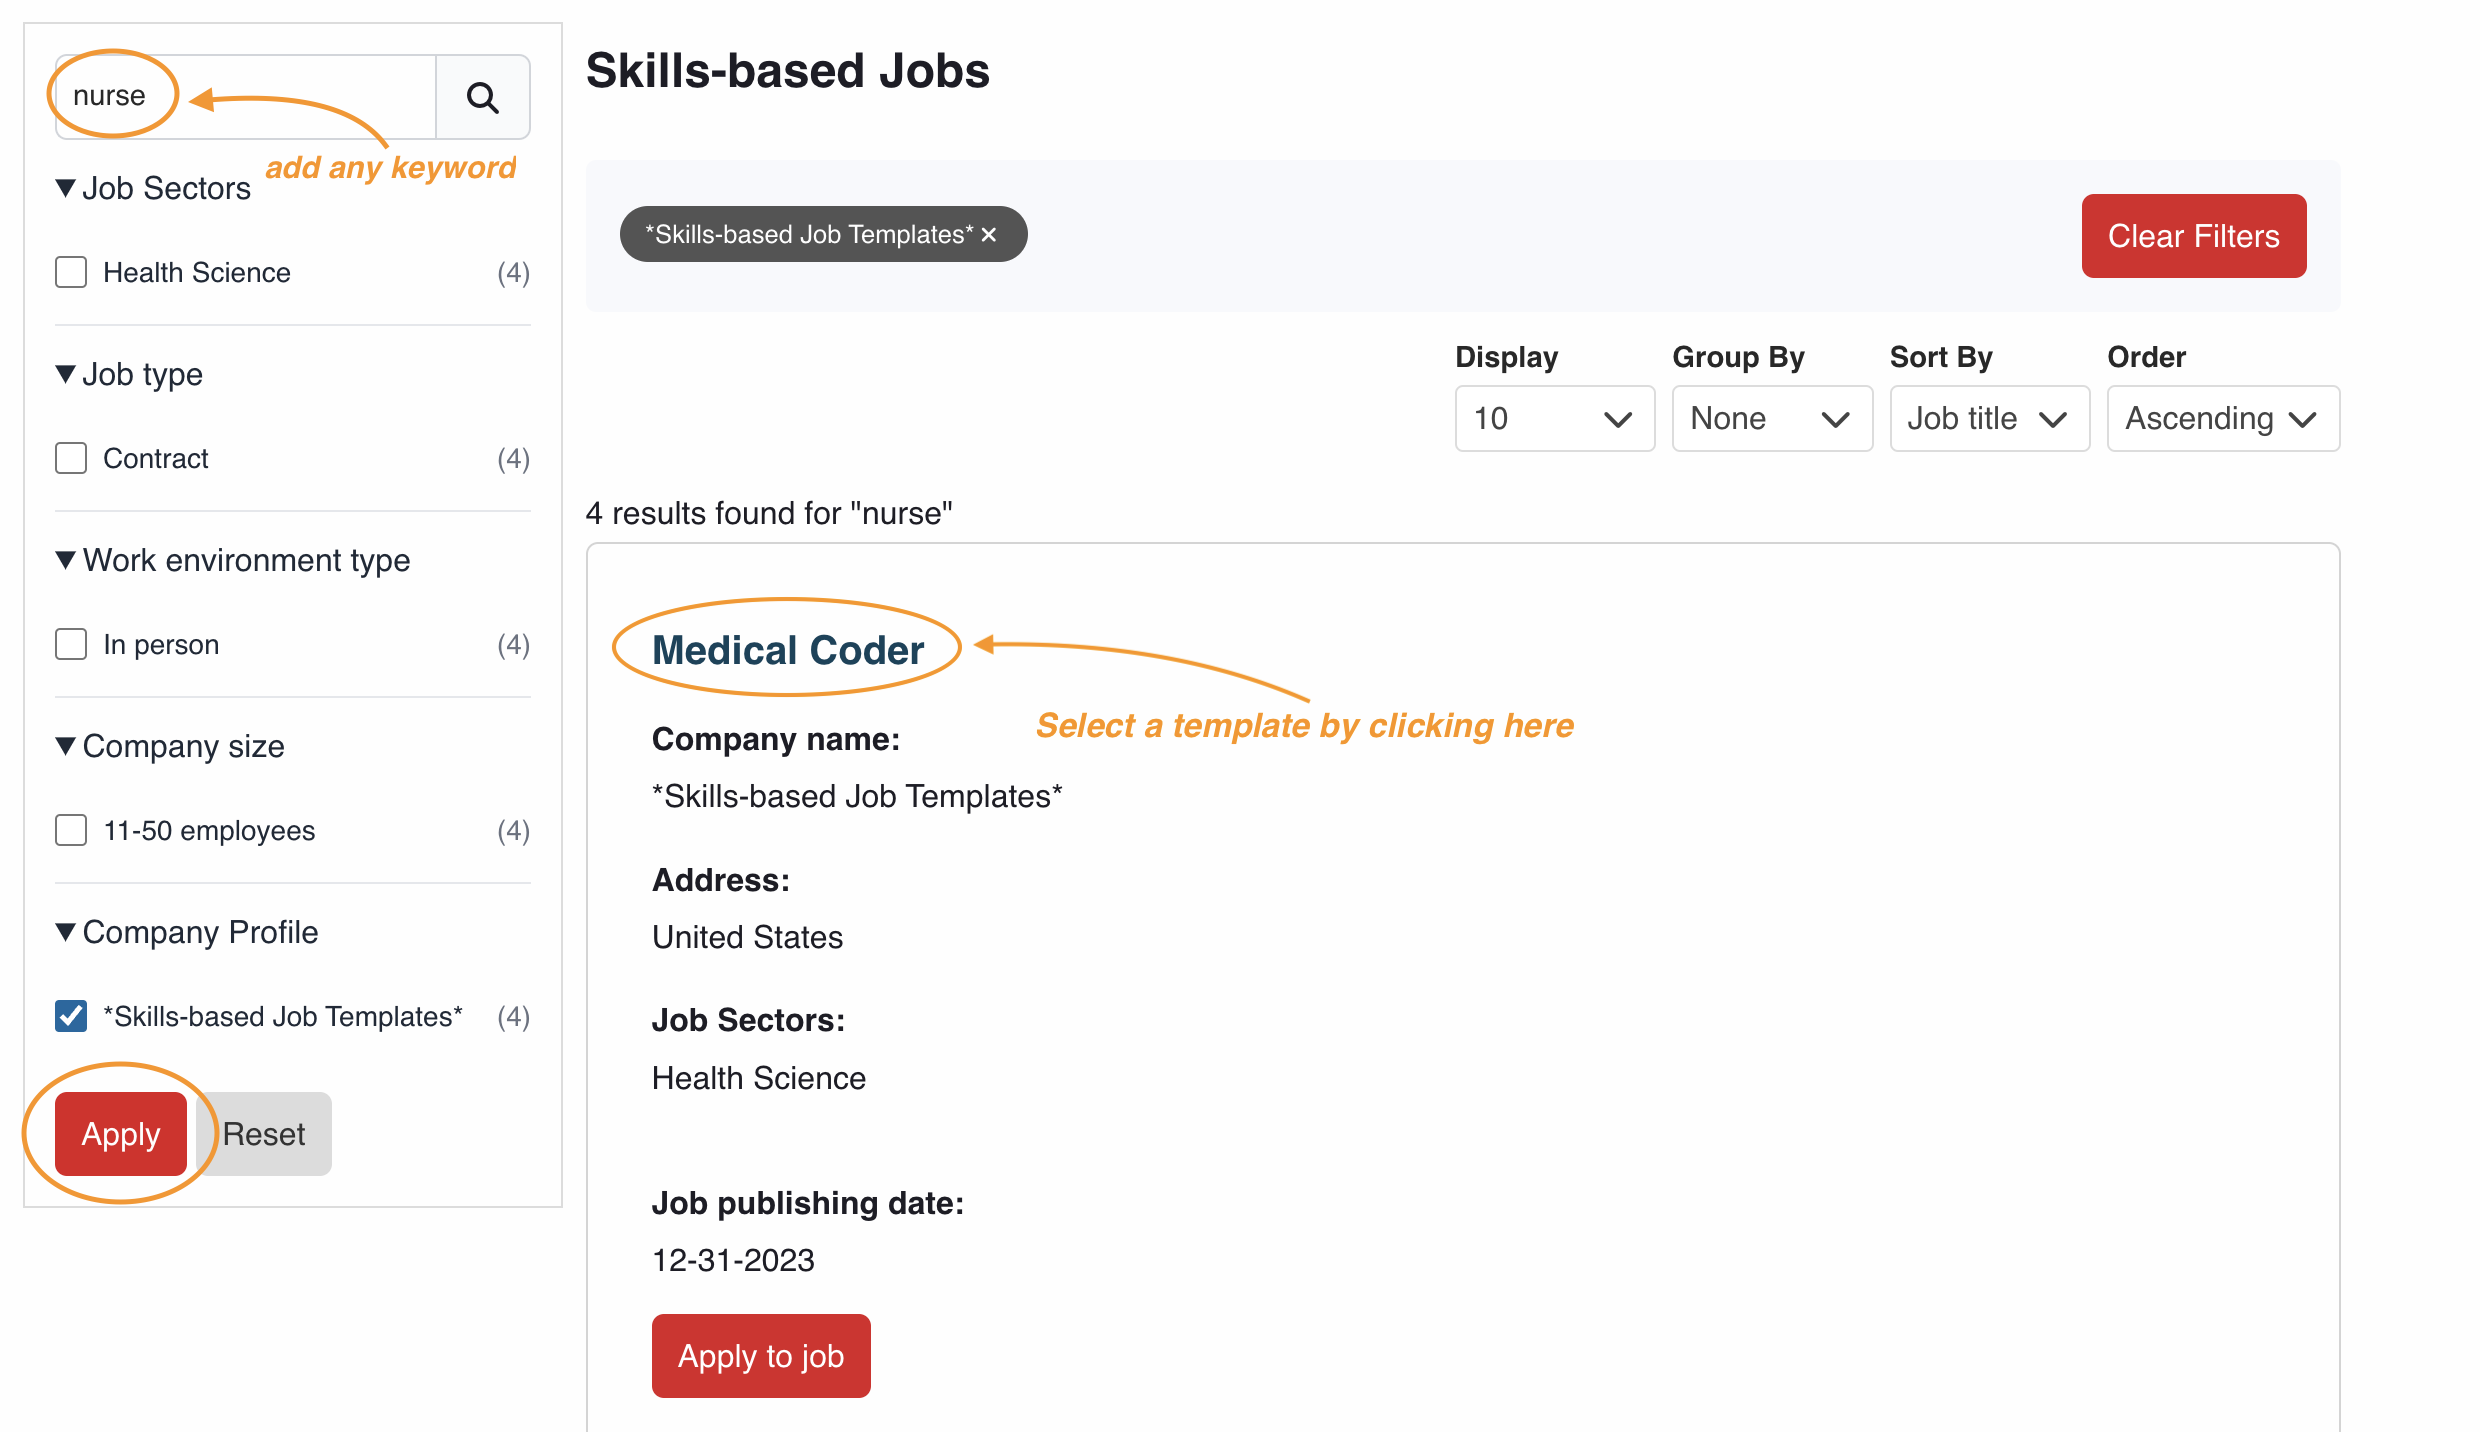Open the Medical Coder job template
The width and height of the screenshot is (2480, 1432).
pyautogui.click(x=788, y=650)
